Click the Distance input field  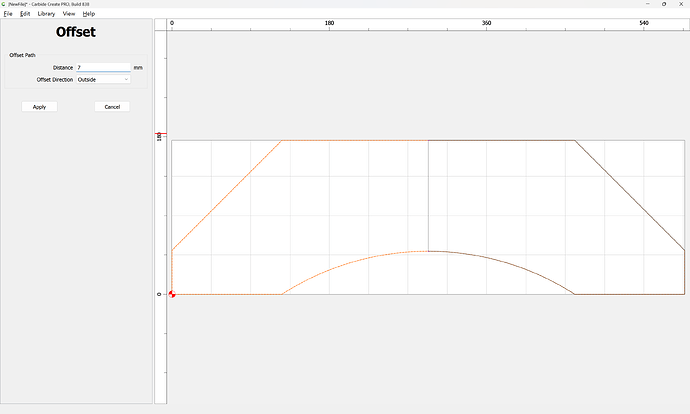(102, 67)
